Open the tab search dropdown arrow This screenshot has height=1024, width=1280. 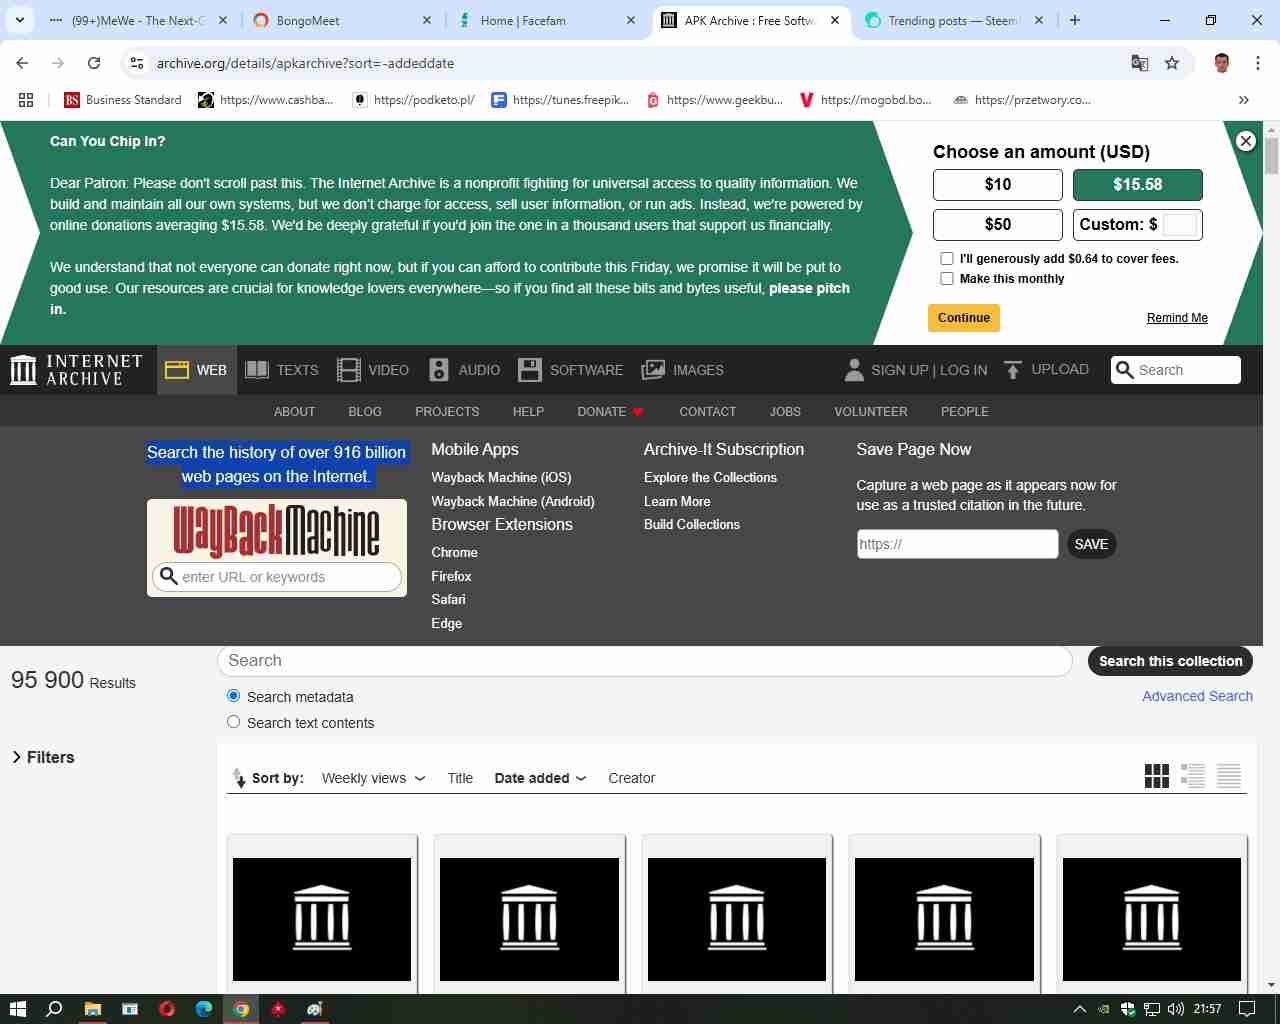click(19, 20)
